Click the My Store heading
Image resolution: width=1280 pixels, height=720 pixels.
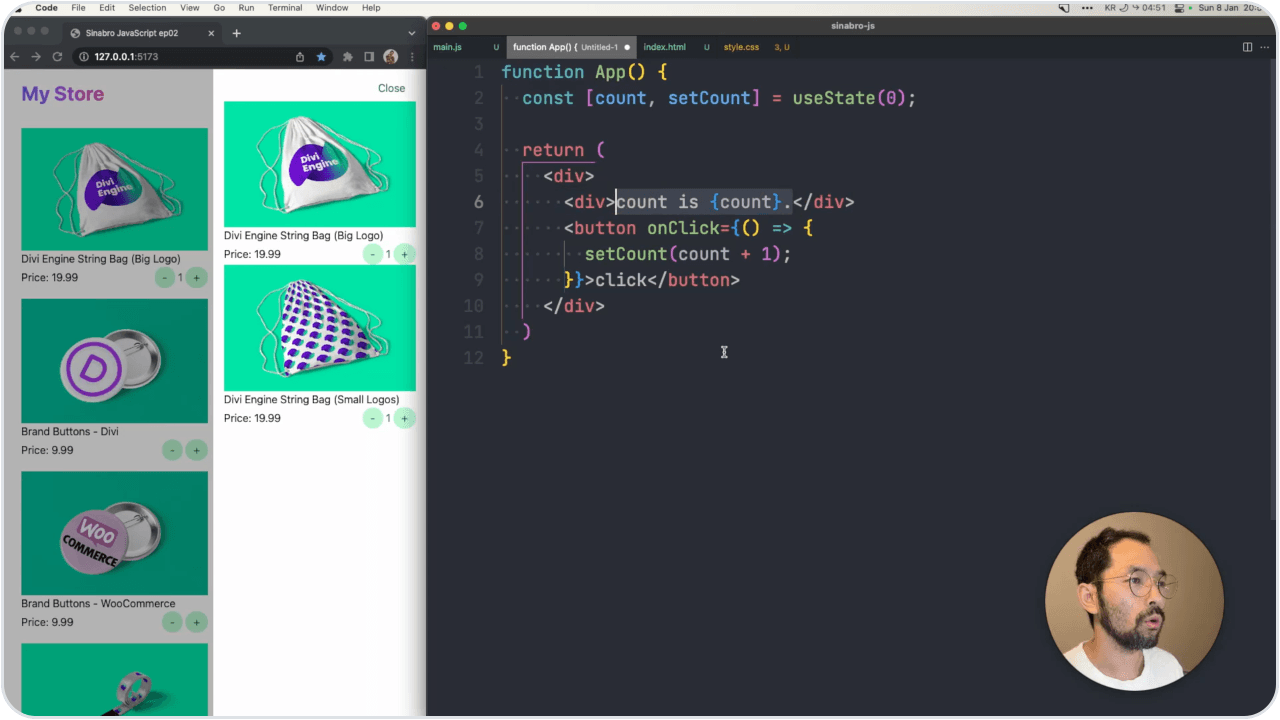point(63,94)
